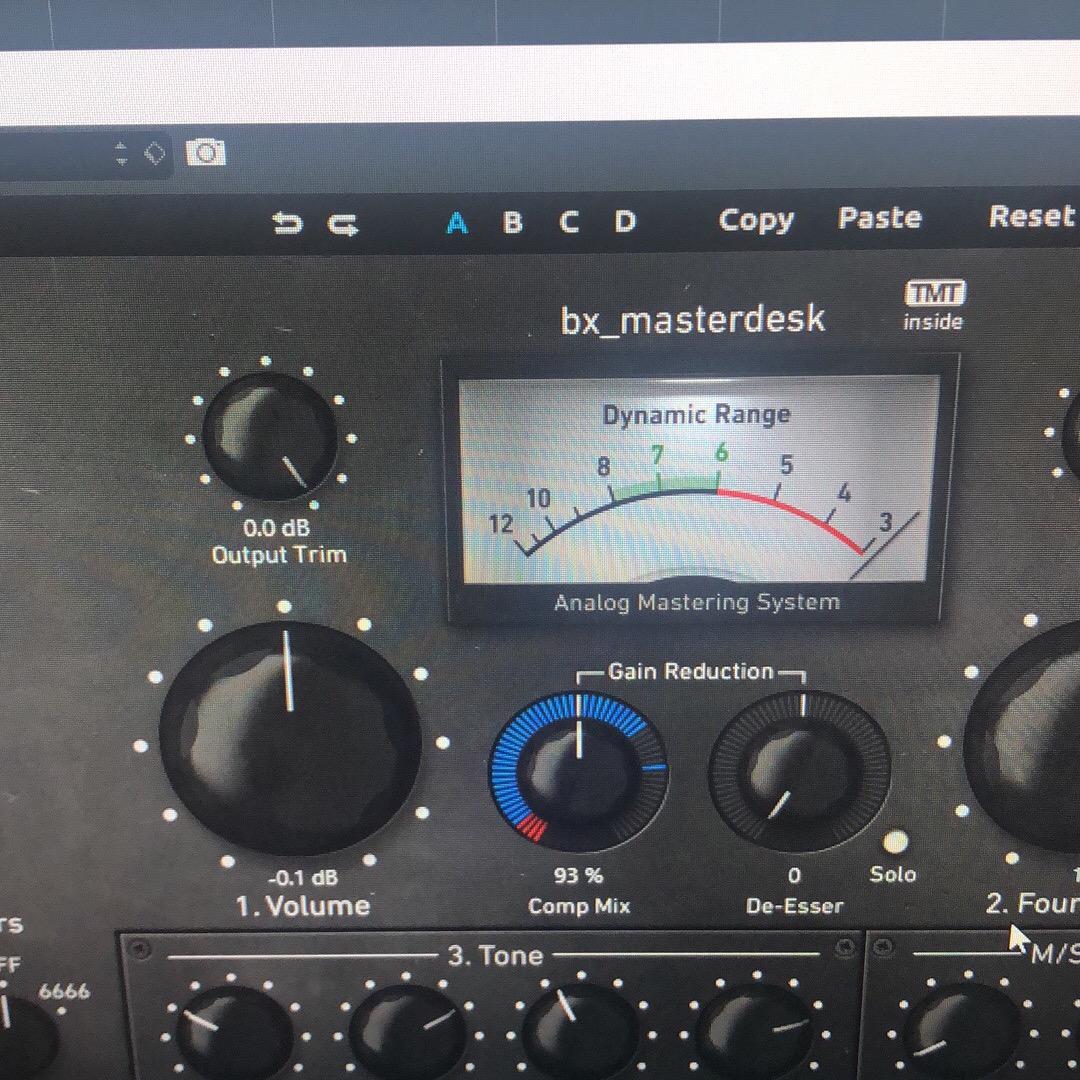The height and width of the screenshot is (1080, 1080).
Task: Click the Copy button
Action: click(756, 220)
